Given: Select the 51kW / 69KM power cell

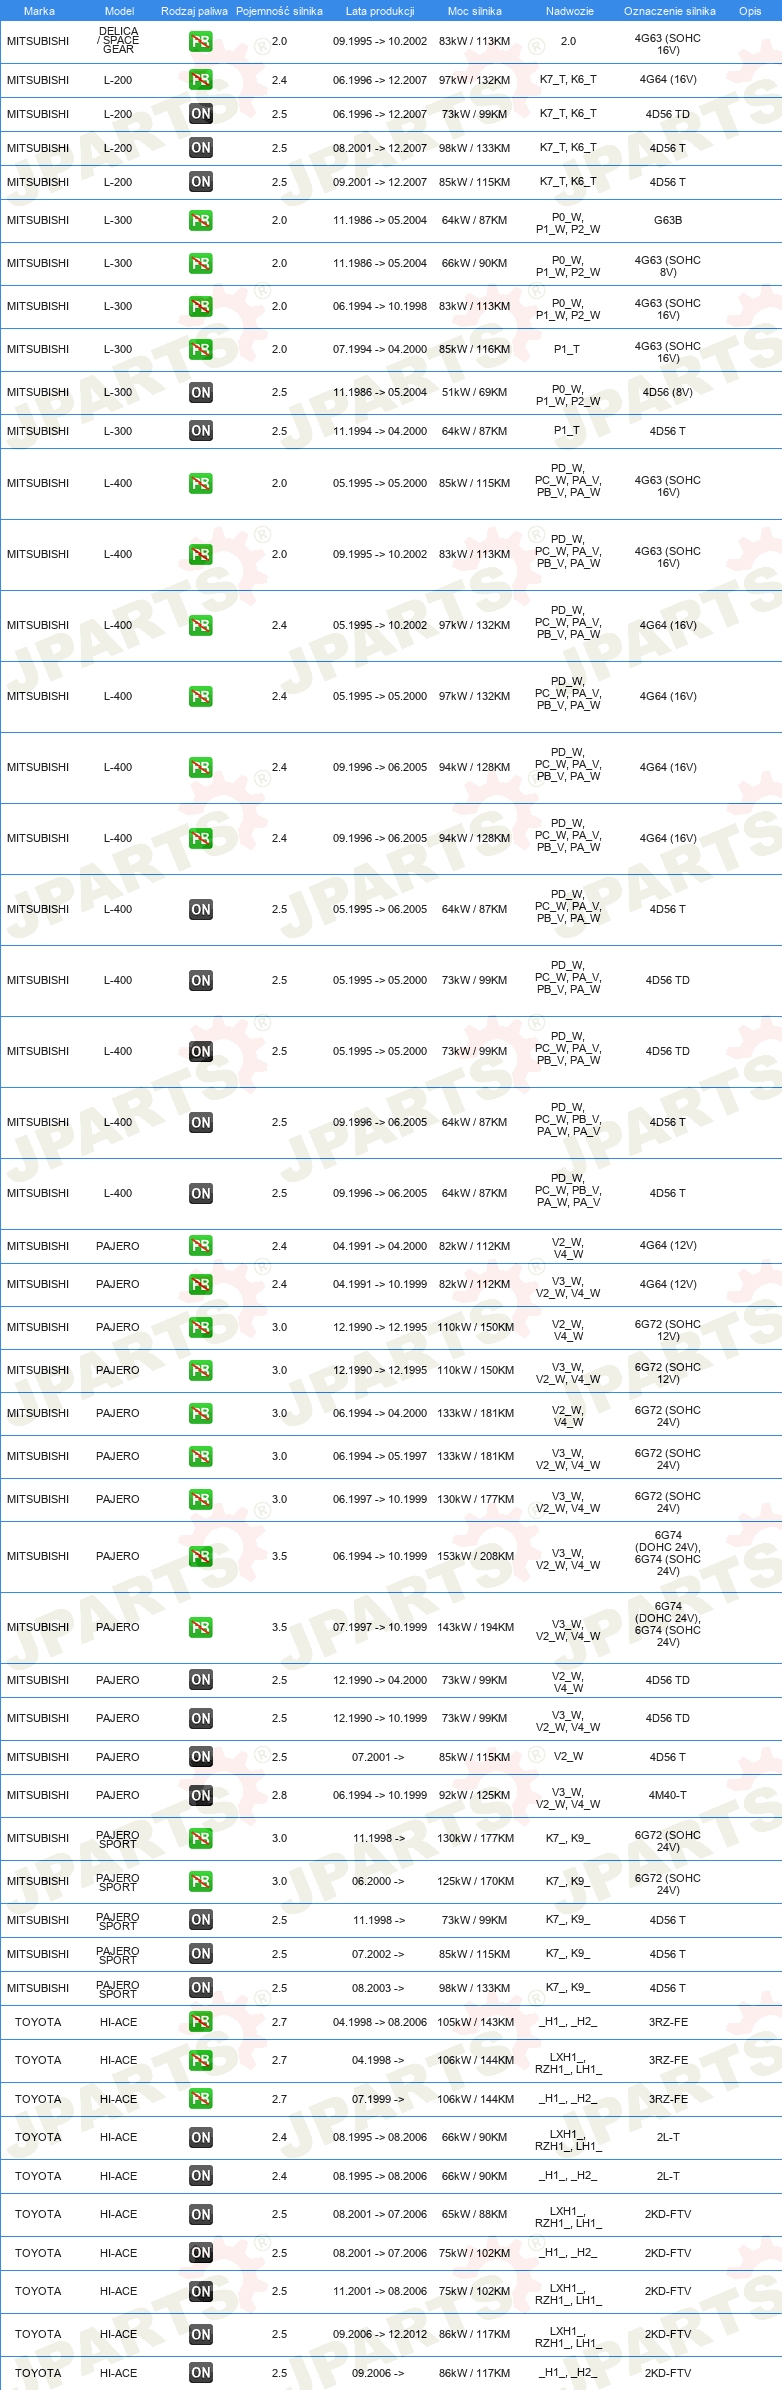Looking at the screenshot, I should [475, 392].
